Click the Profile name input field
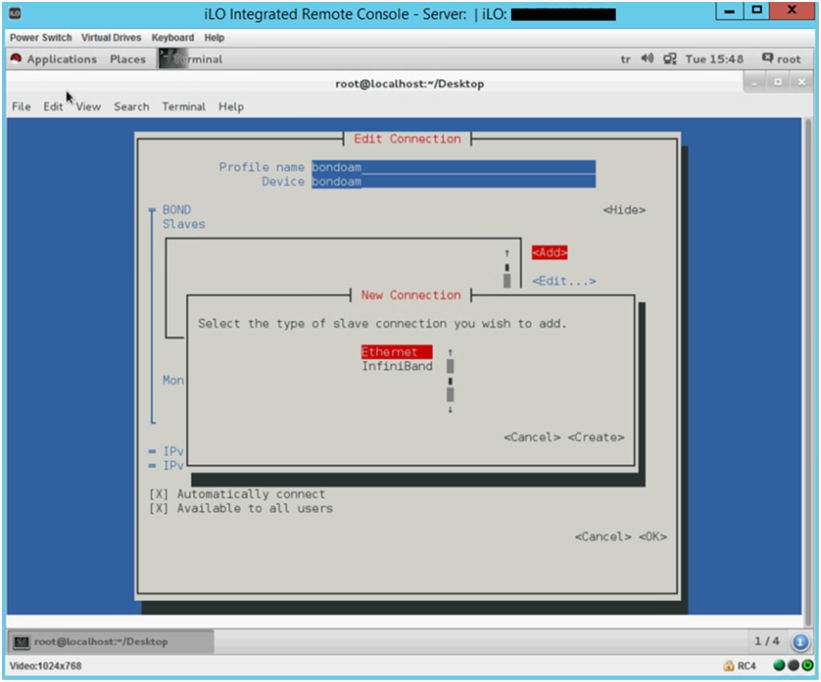 click(x=452, y=167)
